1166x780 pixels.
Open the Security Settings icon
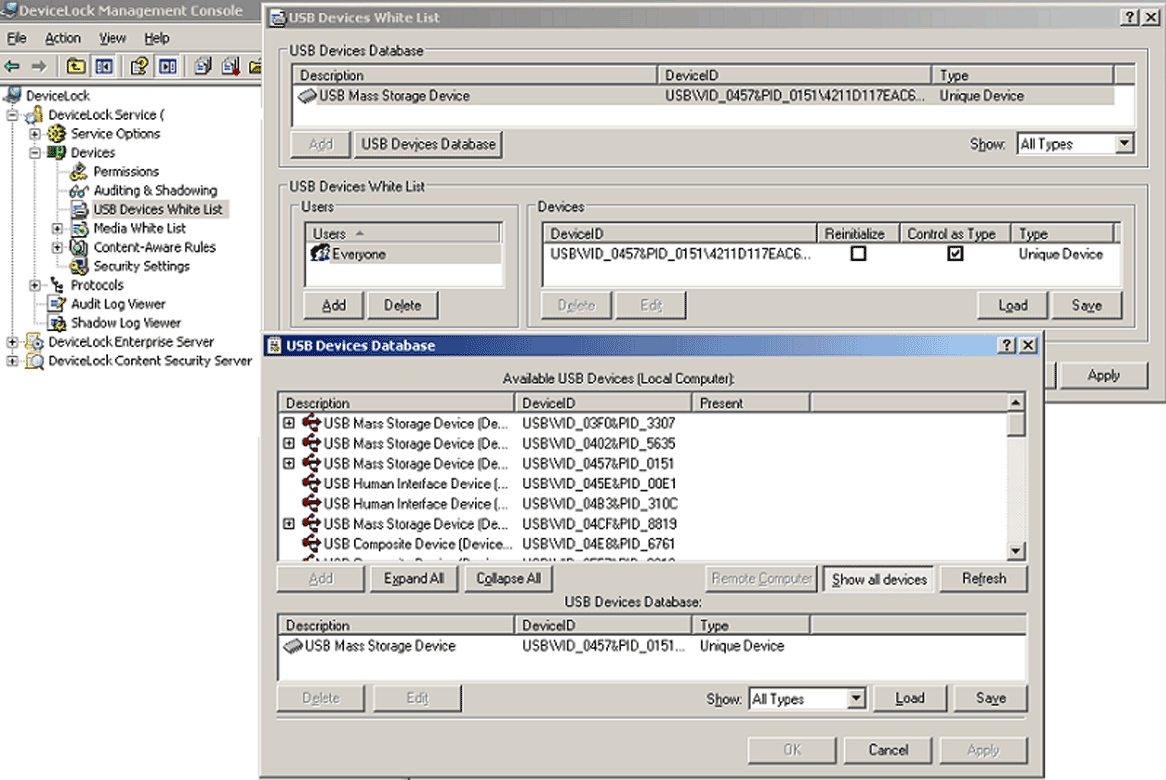coord(79,266)
